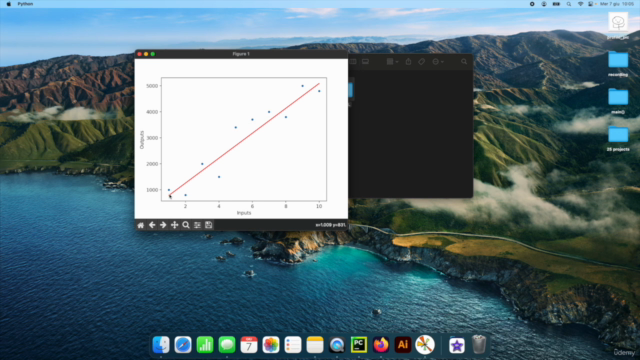The width and height of the screenshot is (640, 360).
Task: Open Messages from the Dock
Action: (x=227, y=345)
